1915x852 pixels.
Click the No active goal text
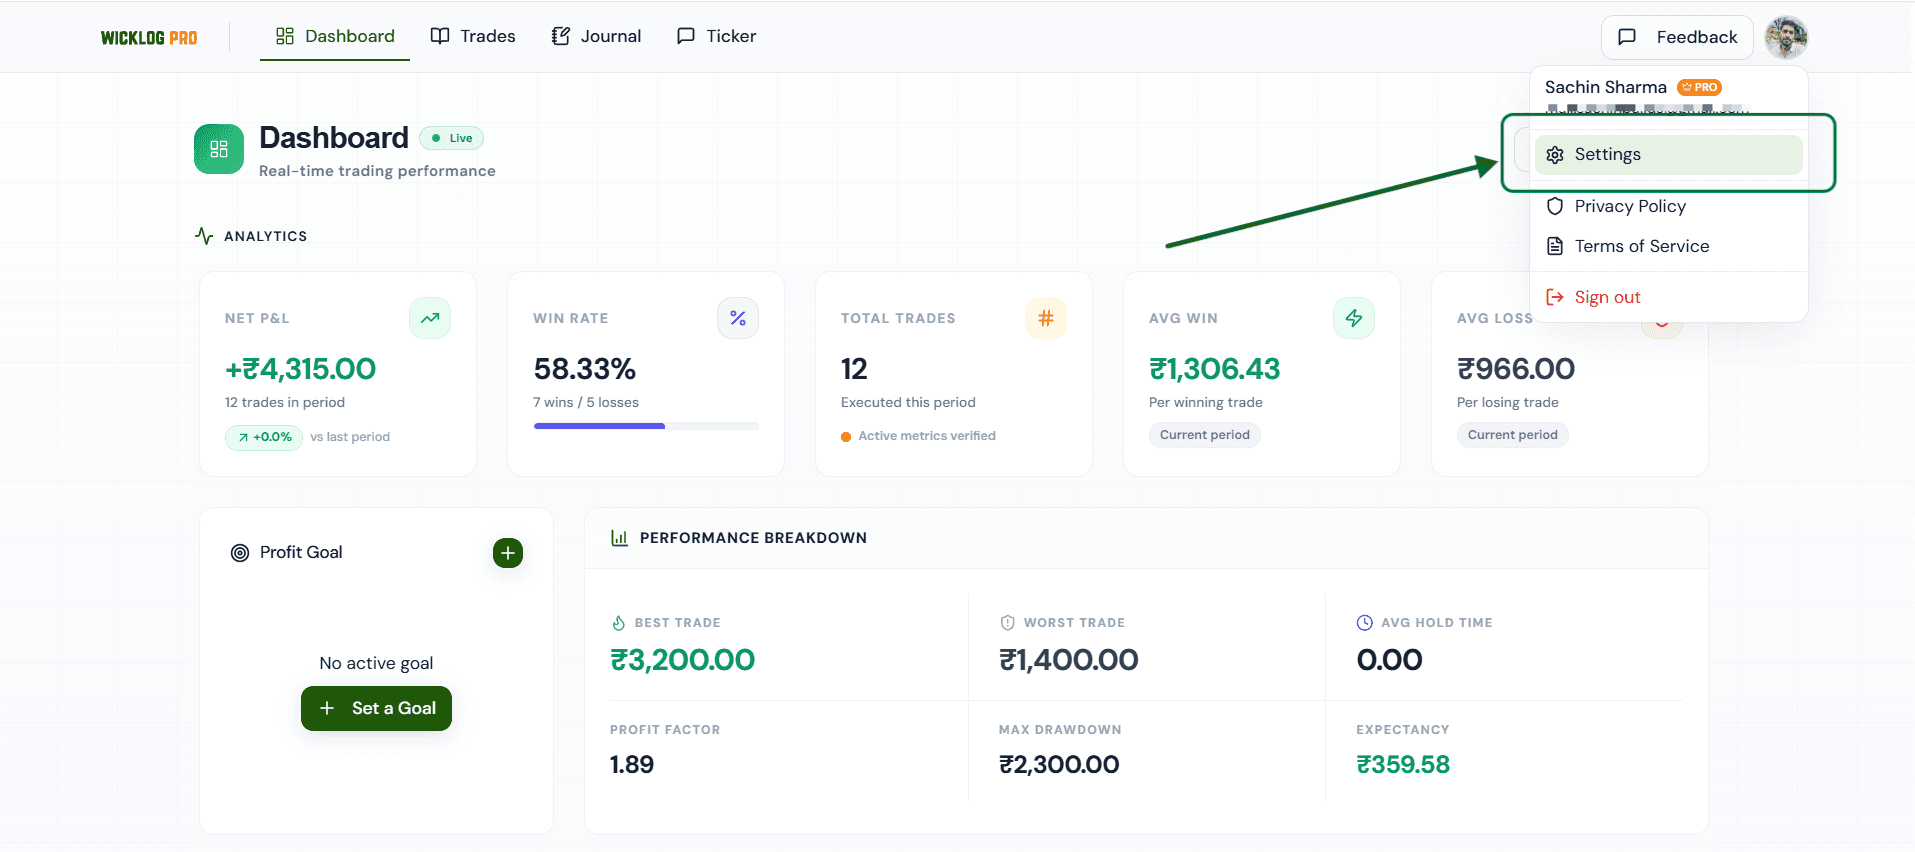pyautogui.click(x=376, y=663)
